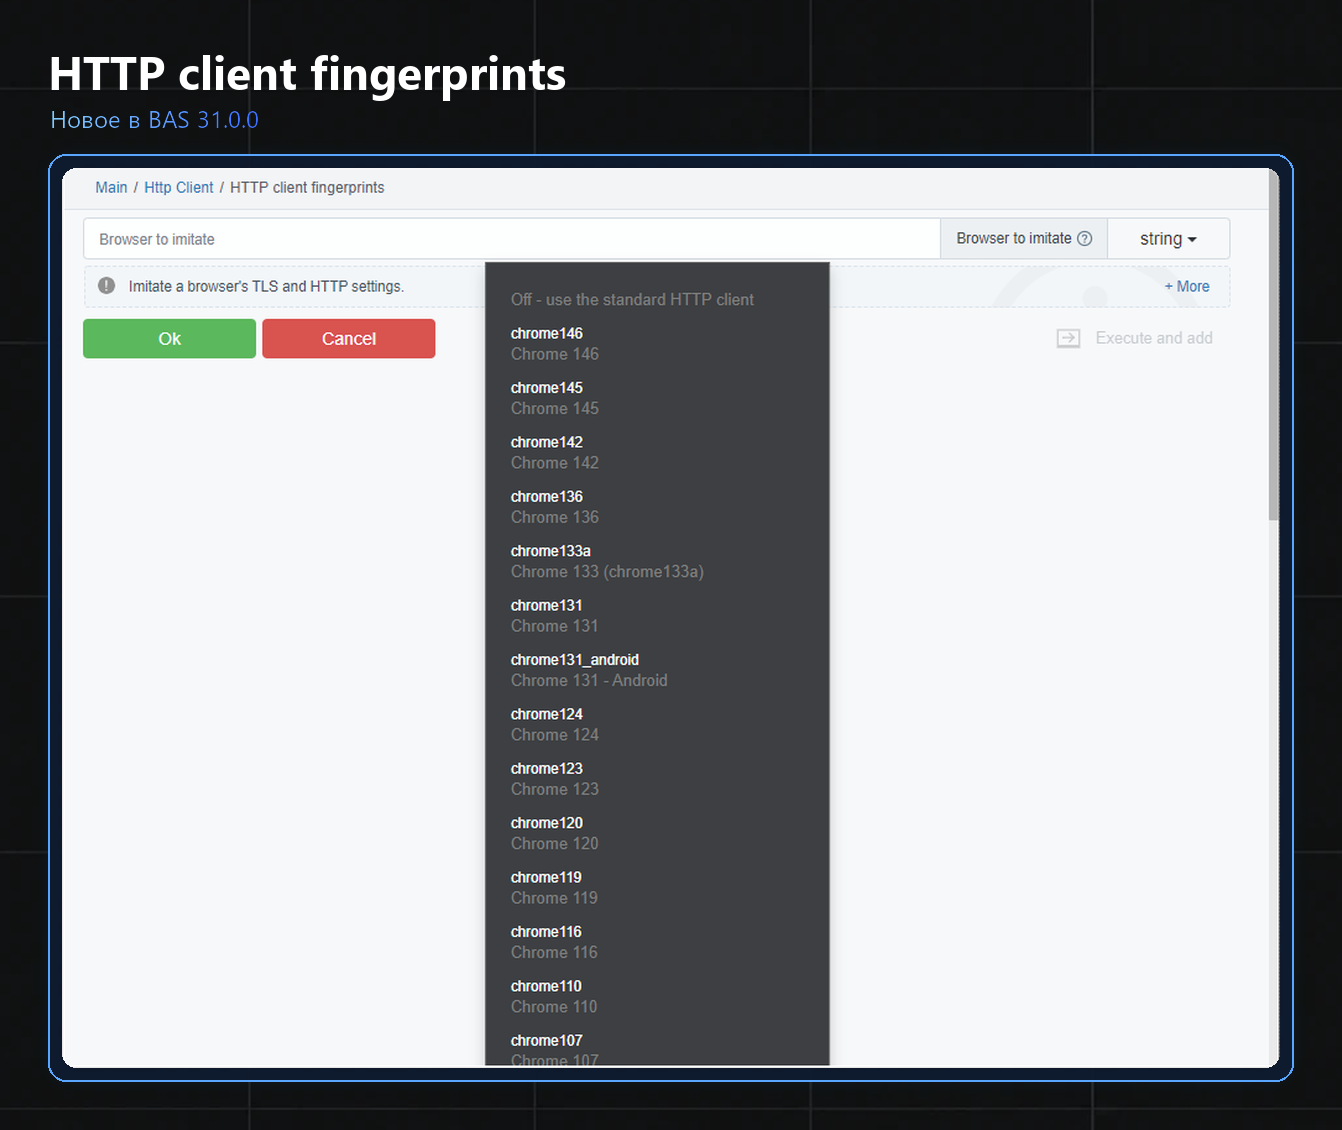Click the Browser to imitate label
Viewport: 1342px width, 1130px height.
(x=1013, y=238)
